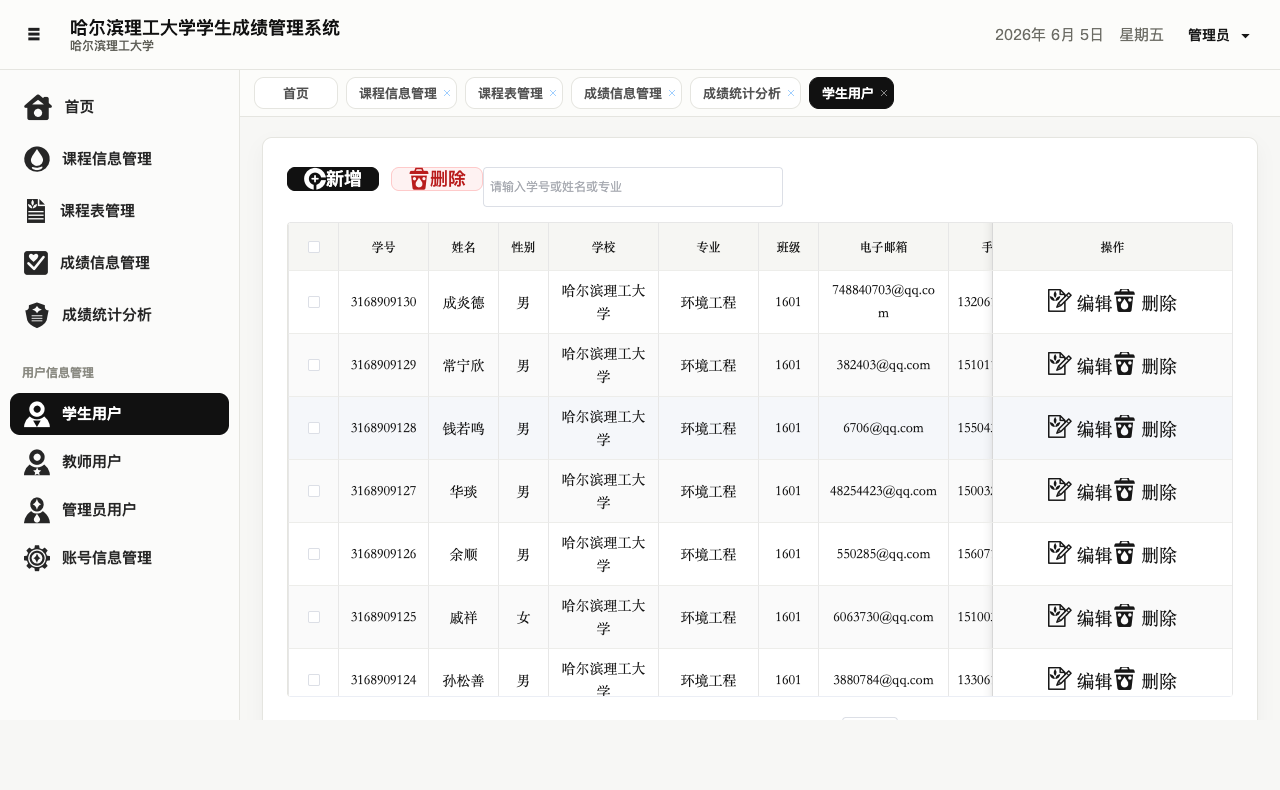Viewport: 1280px width, 790px height.
Task: Click the 成绩信息管理 checkmark icon
Action: pyautogui.click(x=36, y=263)
